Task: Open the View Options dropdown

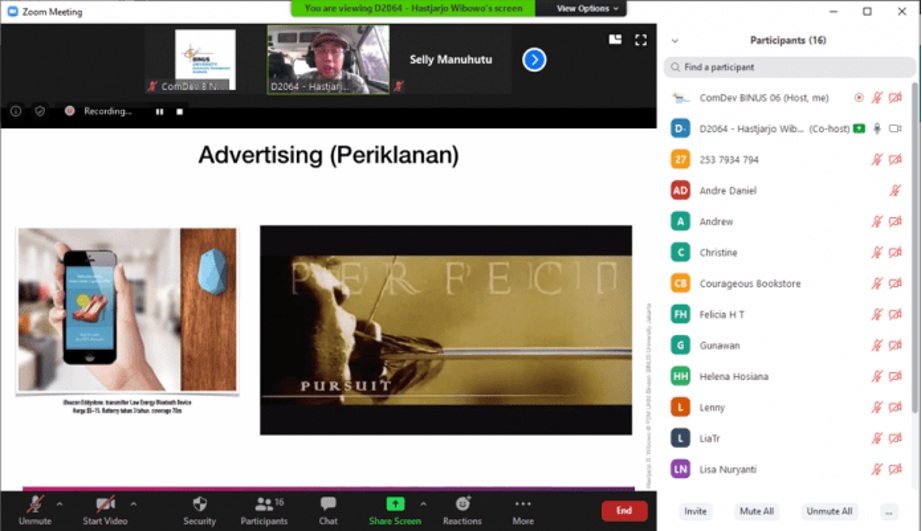Action: (587, 8)
